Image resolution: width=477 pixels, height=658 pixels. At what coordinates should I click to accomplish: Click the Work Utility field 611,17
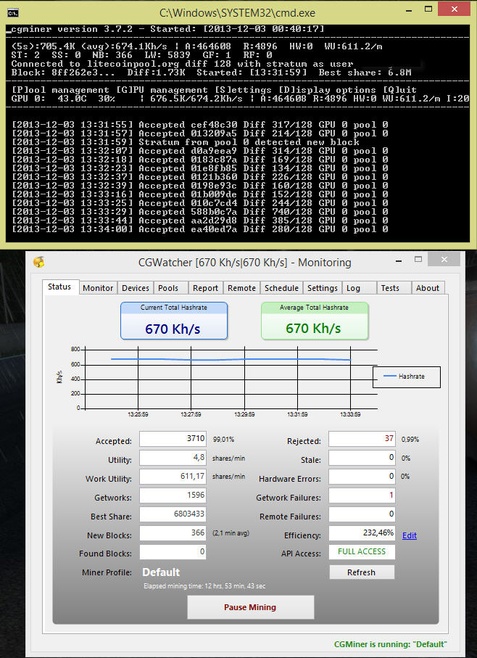click(173, 477)
